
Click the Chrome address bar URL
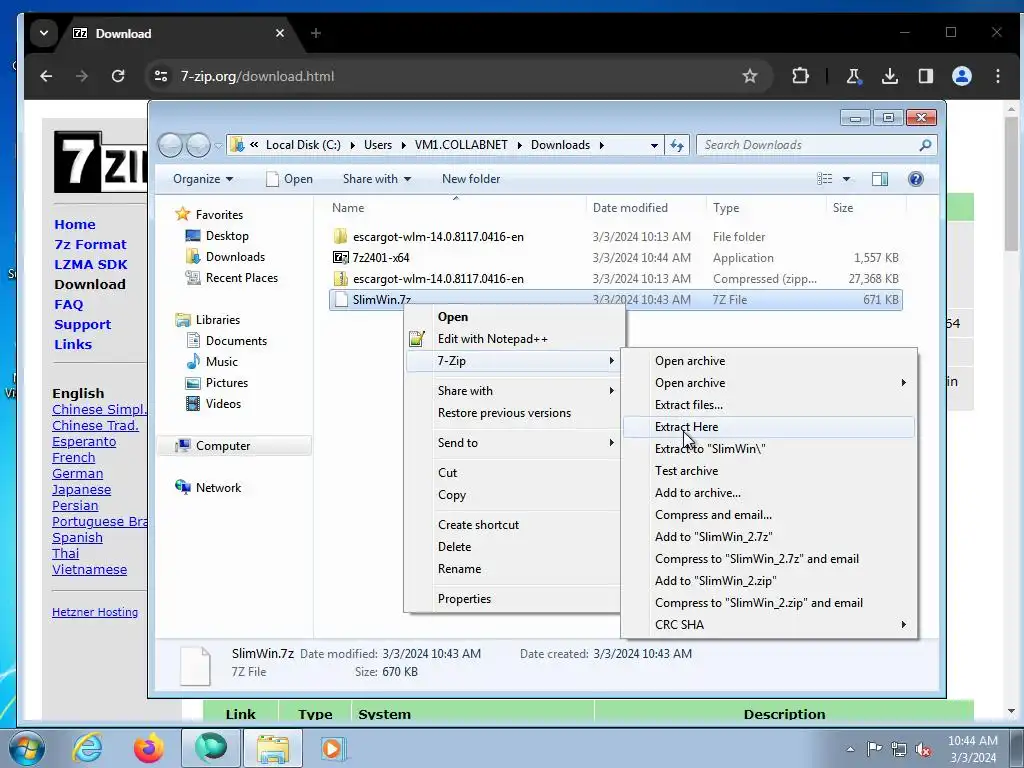tap(257, 76)
